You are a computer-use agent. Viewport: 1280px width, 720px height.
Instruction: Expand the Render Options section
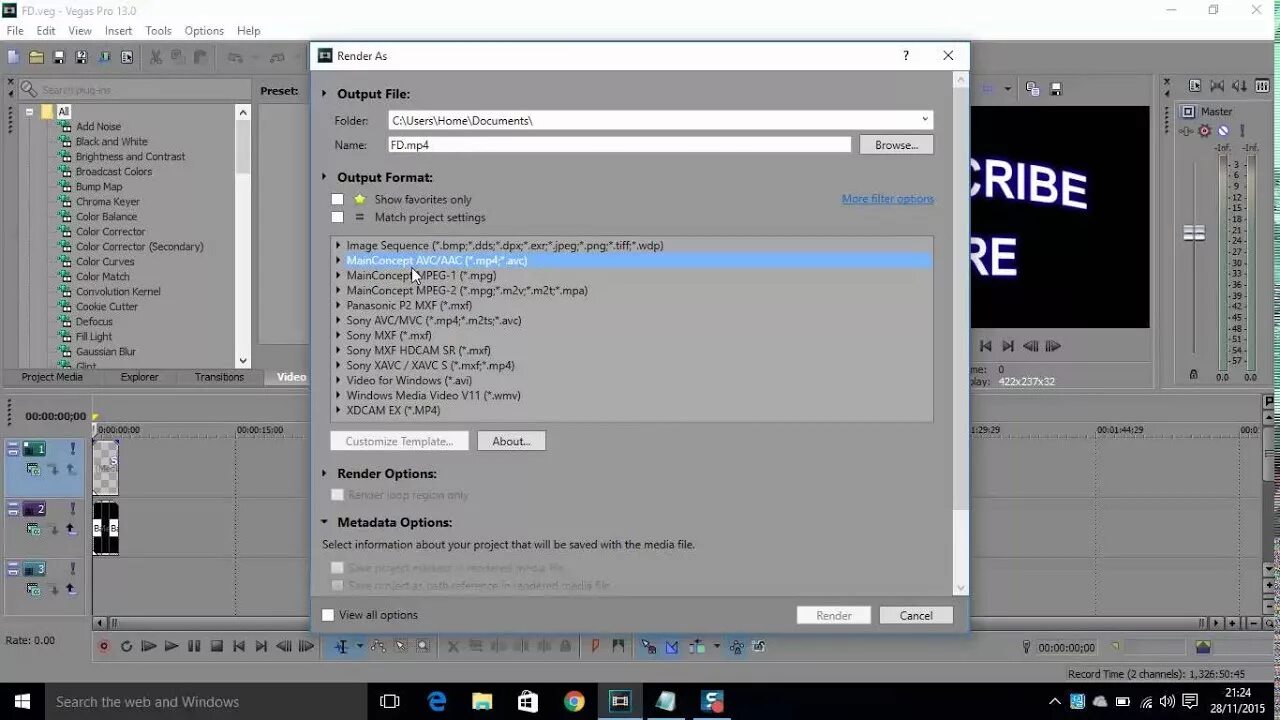(x=324, y=474)
